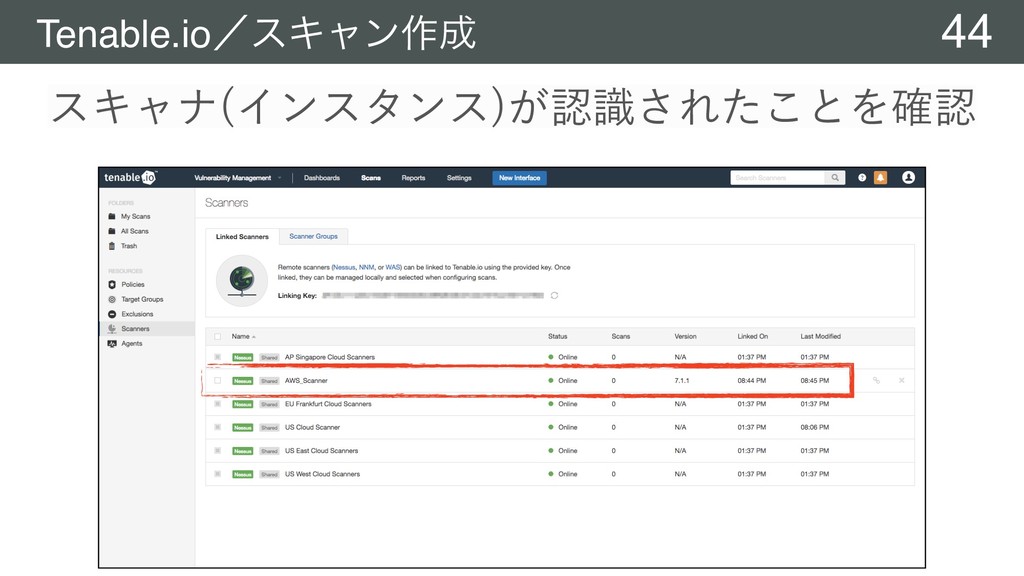The image size is (1024, 576).
Task: Open the user account avatar menu
Action: tap(908, 178)
